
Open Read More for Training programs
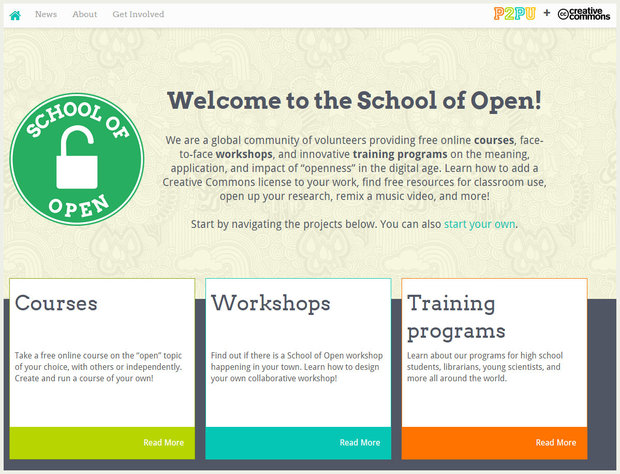click(x=555, y=442)
